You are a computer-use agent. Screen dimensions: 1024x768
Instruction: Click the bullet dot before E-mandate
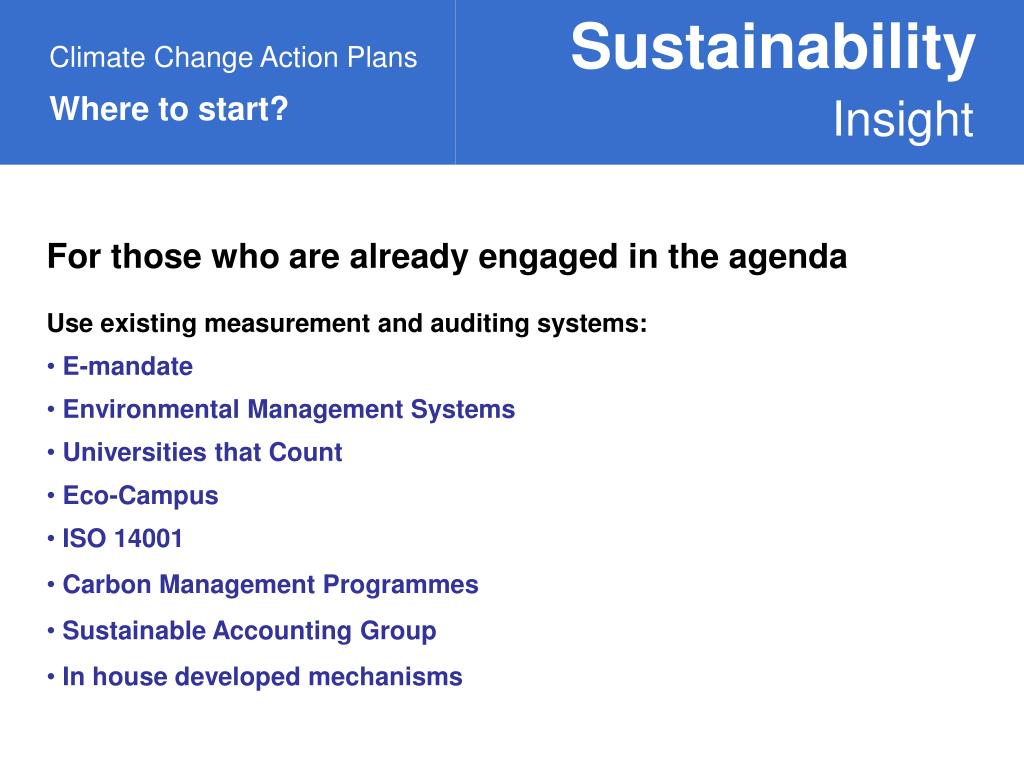point(51,367)
